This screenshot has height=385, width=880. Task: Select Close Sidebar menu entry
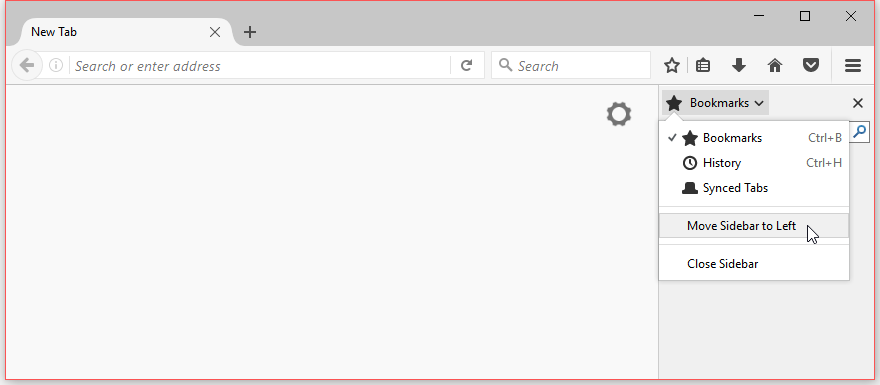click(754, 264)
